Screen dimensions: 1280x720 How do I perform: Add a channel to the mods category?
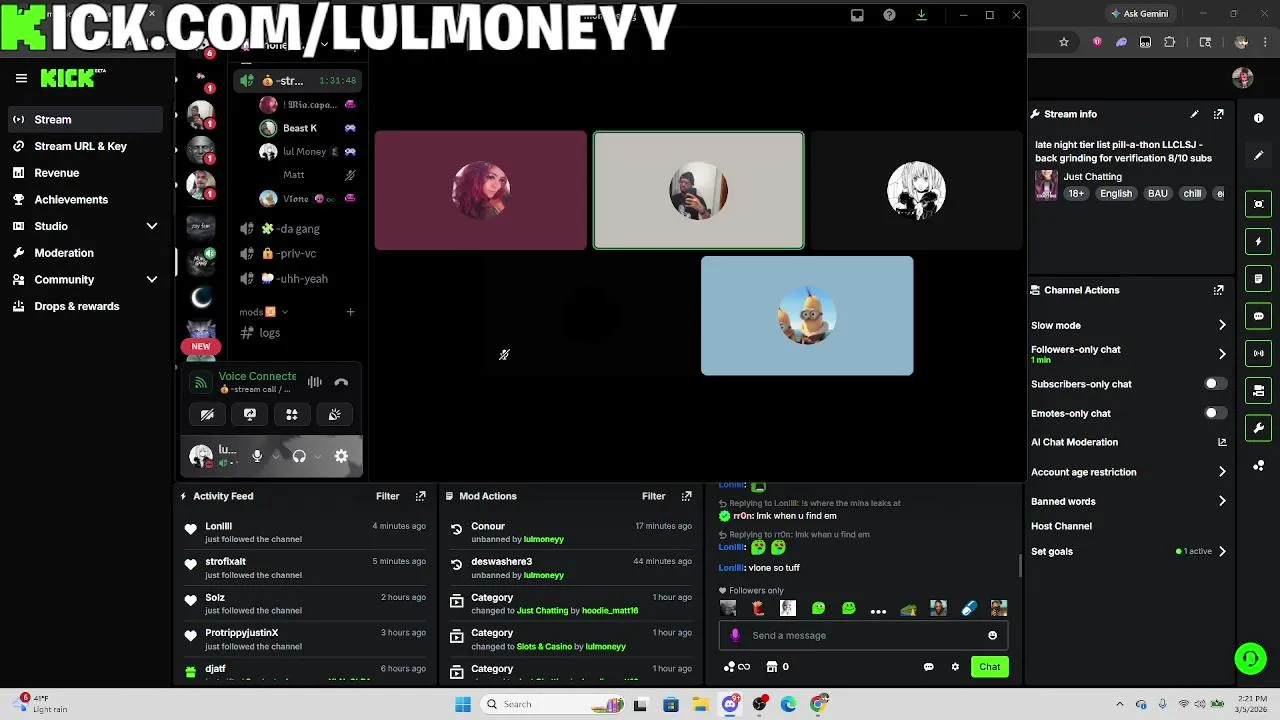click(x=350, y=312)
